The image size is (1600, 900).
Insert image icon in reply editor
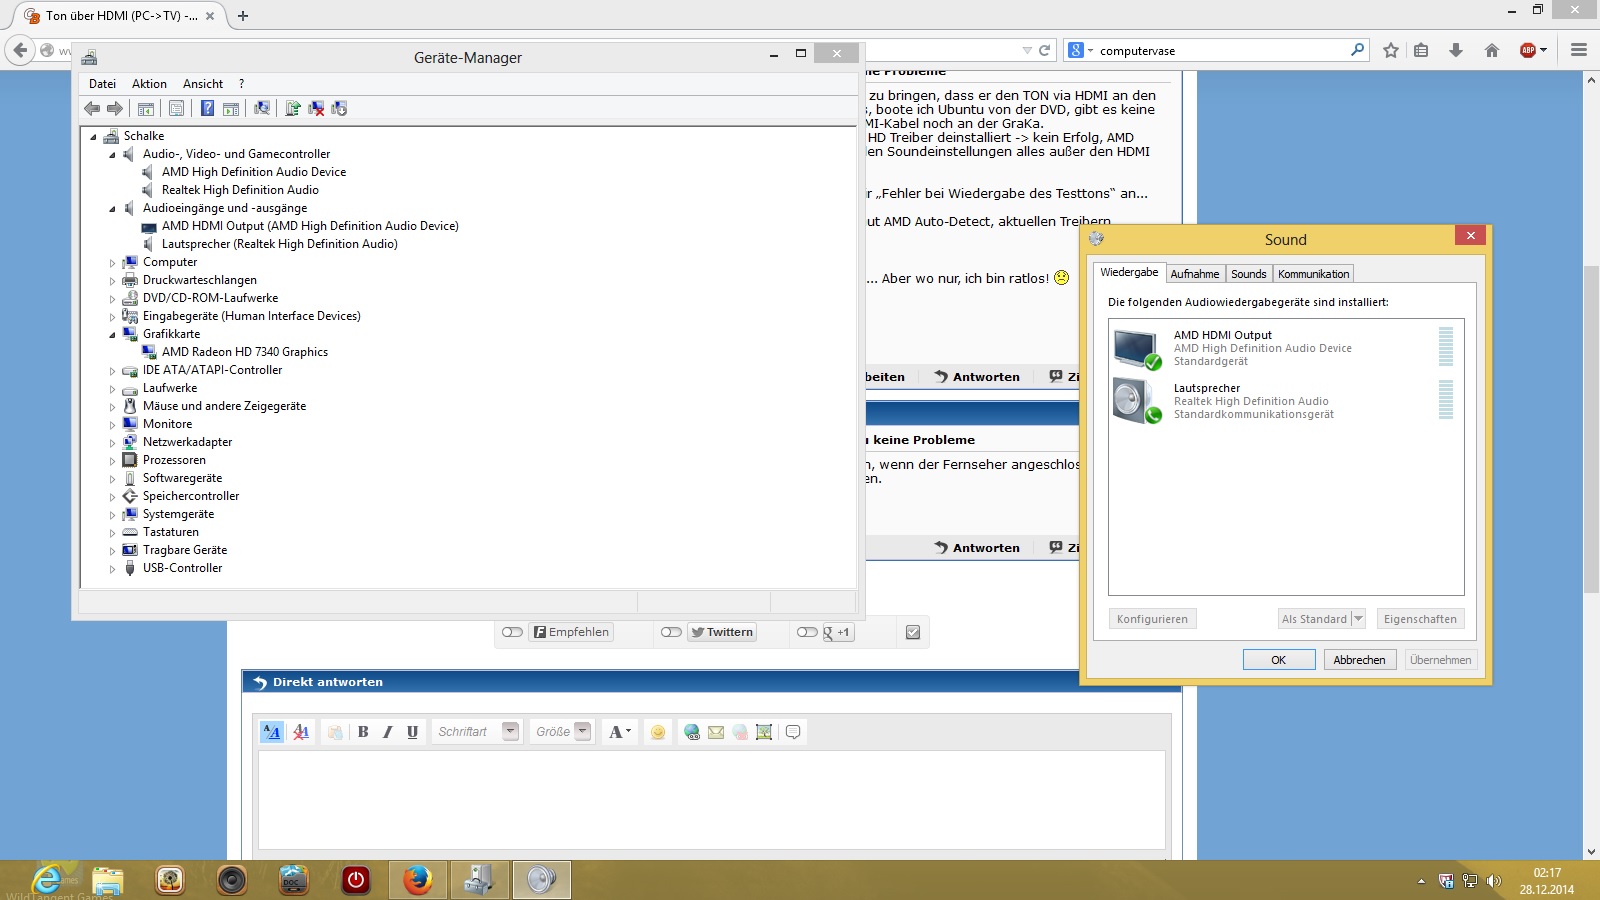764,732
